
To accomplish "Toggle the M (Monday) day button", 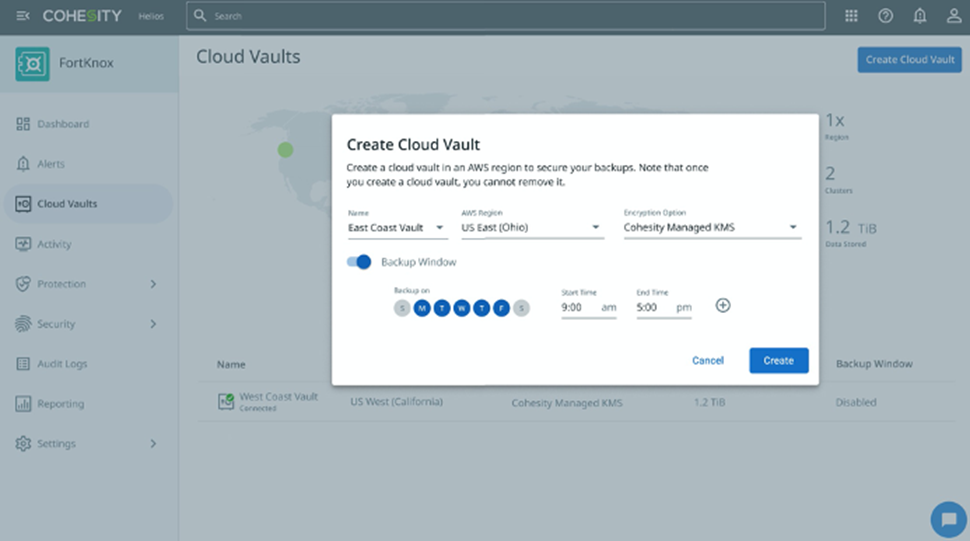I will pos(422,308).
